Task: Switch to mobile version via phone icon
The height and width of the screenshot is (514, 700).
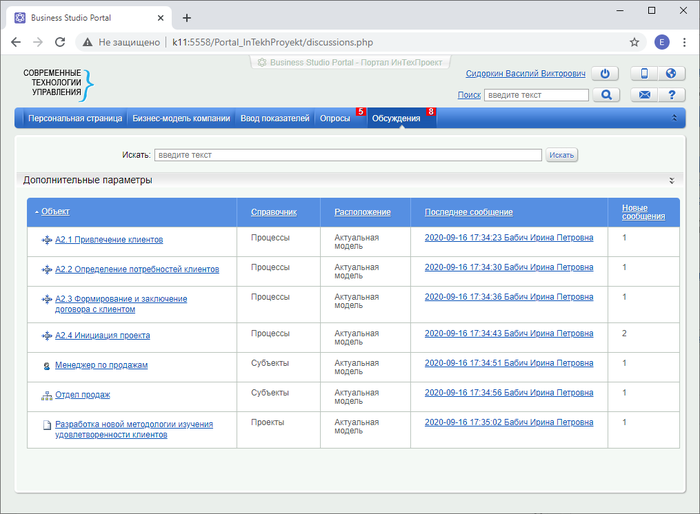Action: click(x=645, y=74)
